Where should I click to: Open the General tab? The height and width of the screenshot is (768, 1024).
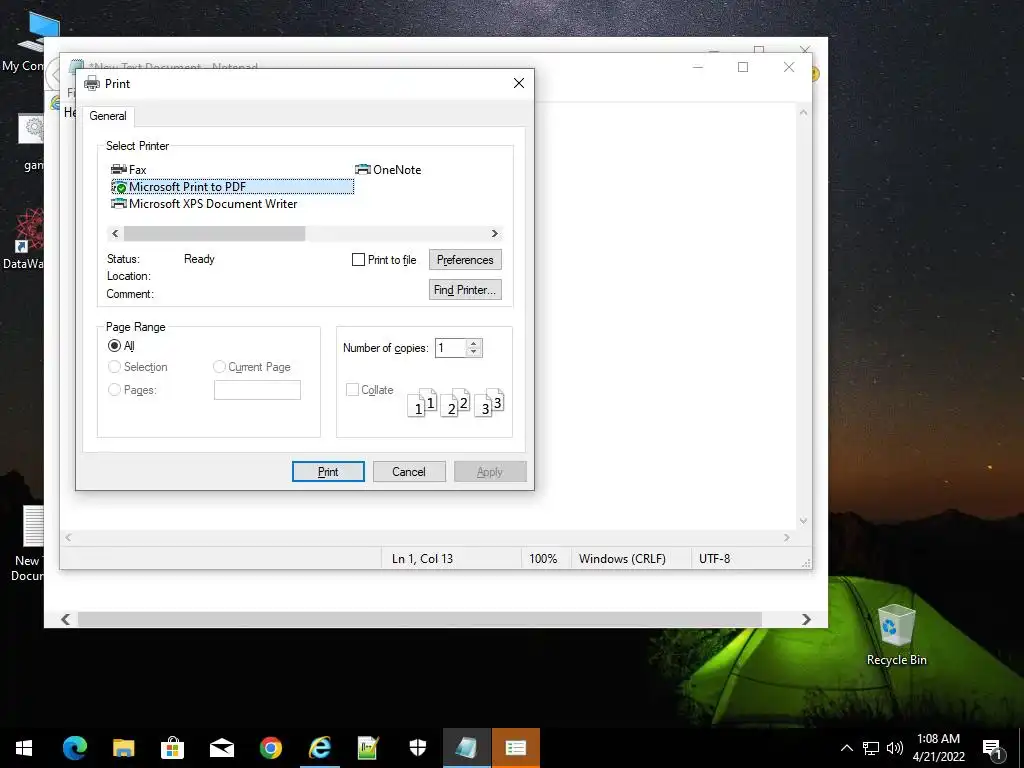tap(108, 116)
